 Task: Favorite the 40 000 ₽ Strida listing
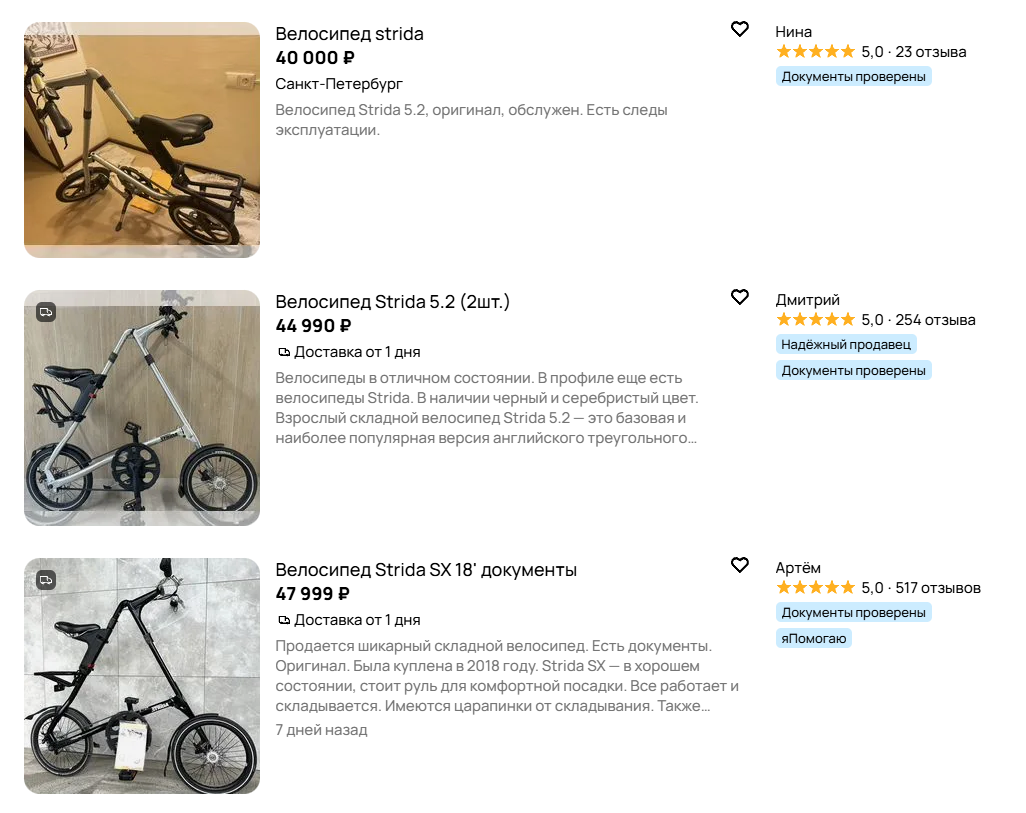740,29
